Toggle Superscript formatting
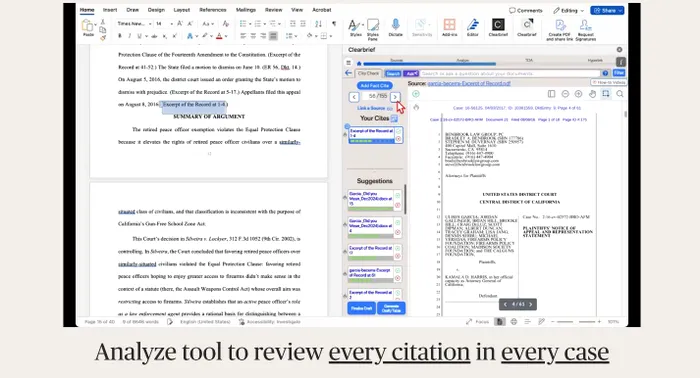This screenshot has height=378, width=700. 175,36
